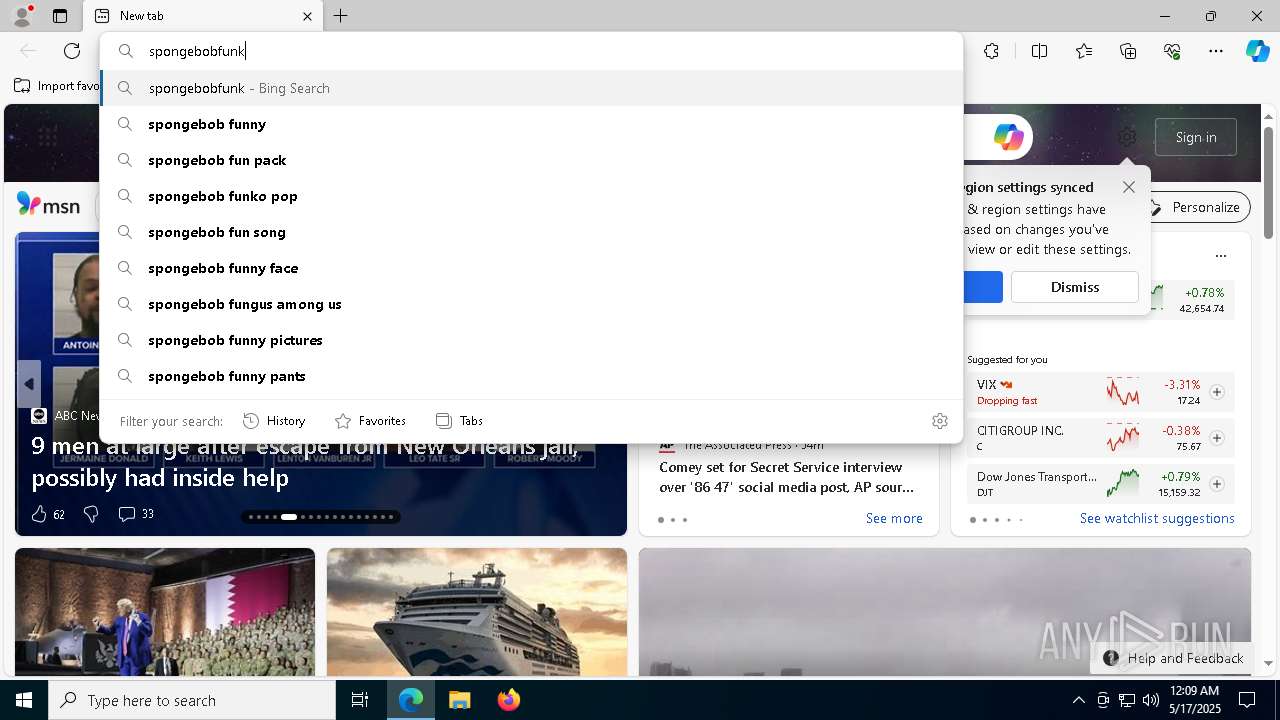
Task: Click the Windows taskbar search box
Action: tap(192, 700)
